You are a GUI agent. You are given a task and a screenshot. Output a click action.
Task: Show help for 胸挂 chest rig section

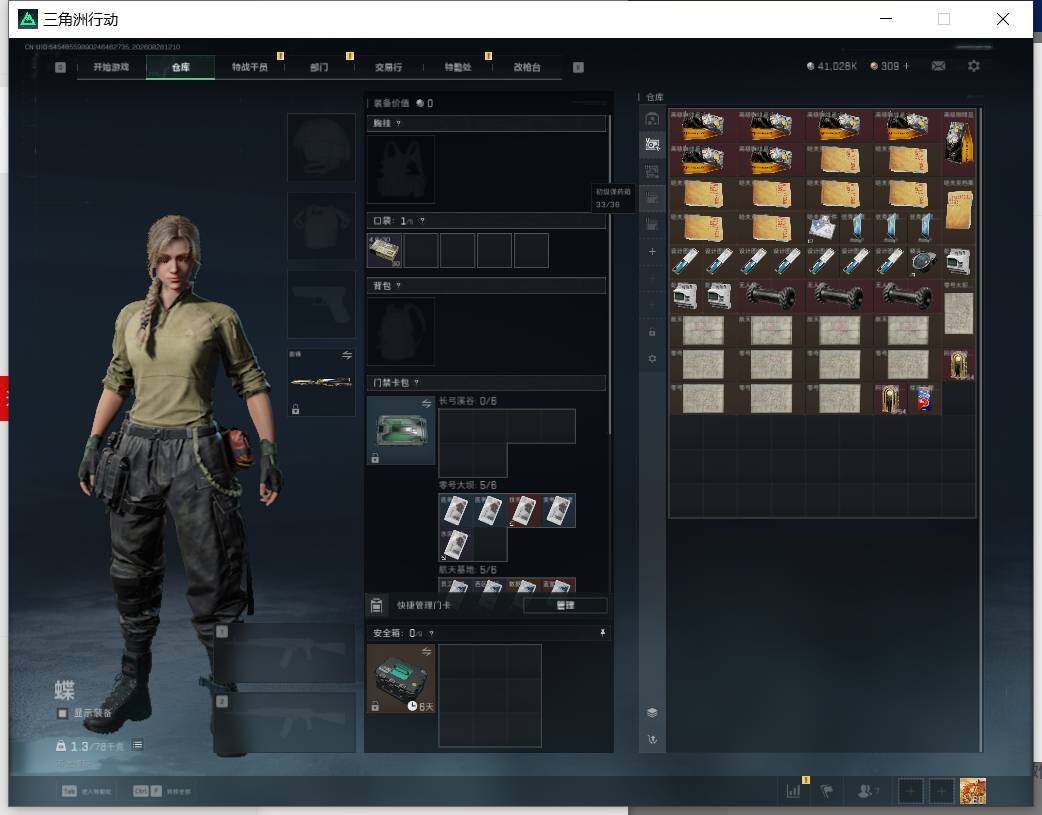click(x=398, y=124)
